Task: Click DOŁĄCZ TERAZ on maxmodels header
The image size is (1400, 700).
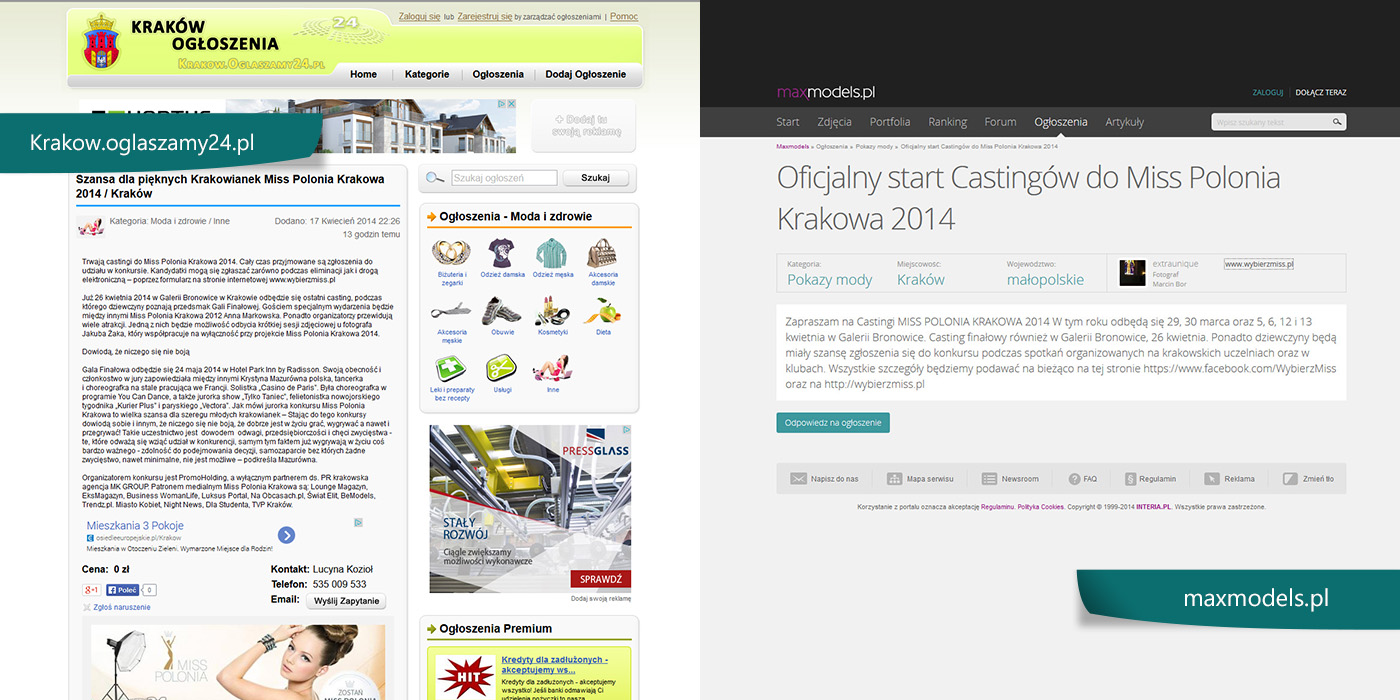Action: pos(1321,93)
